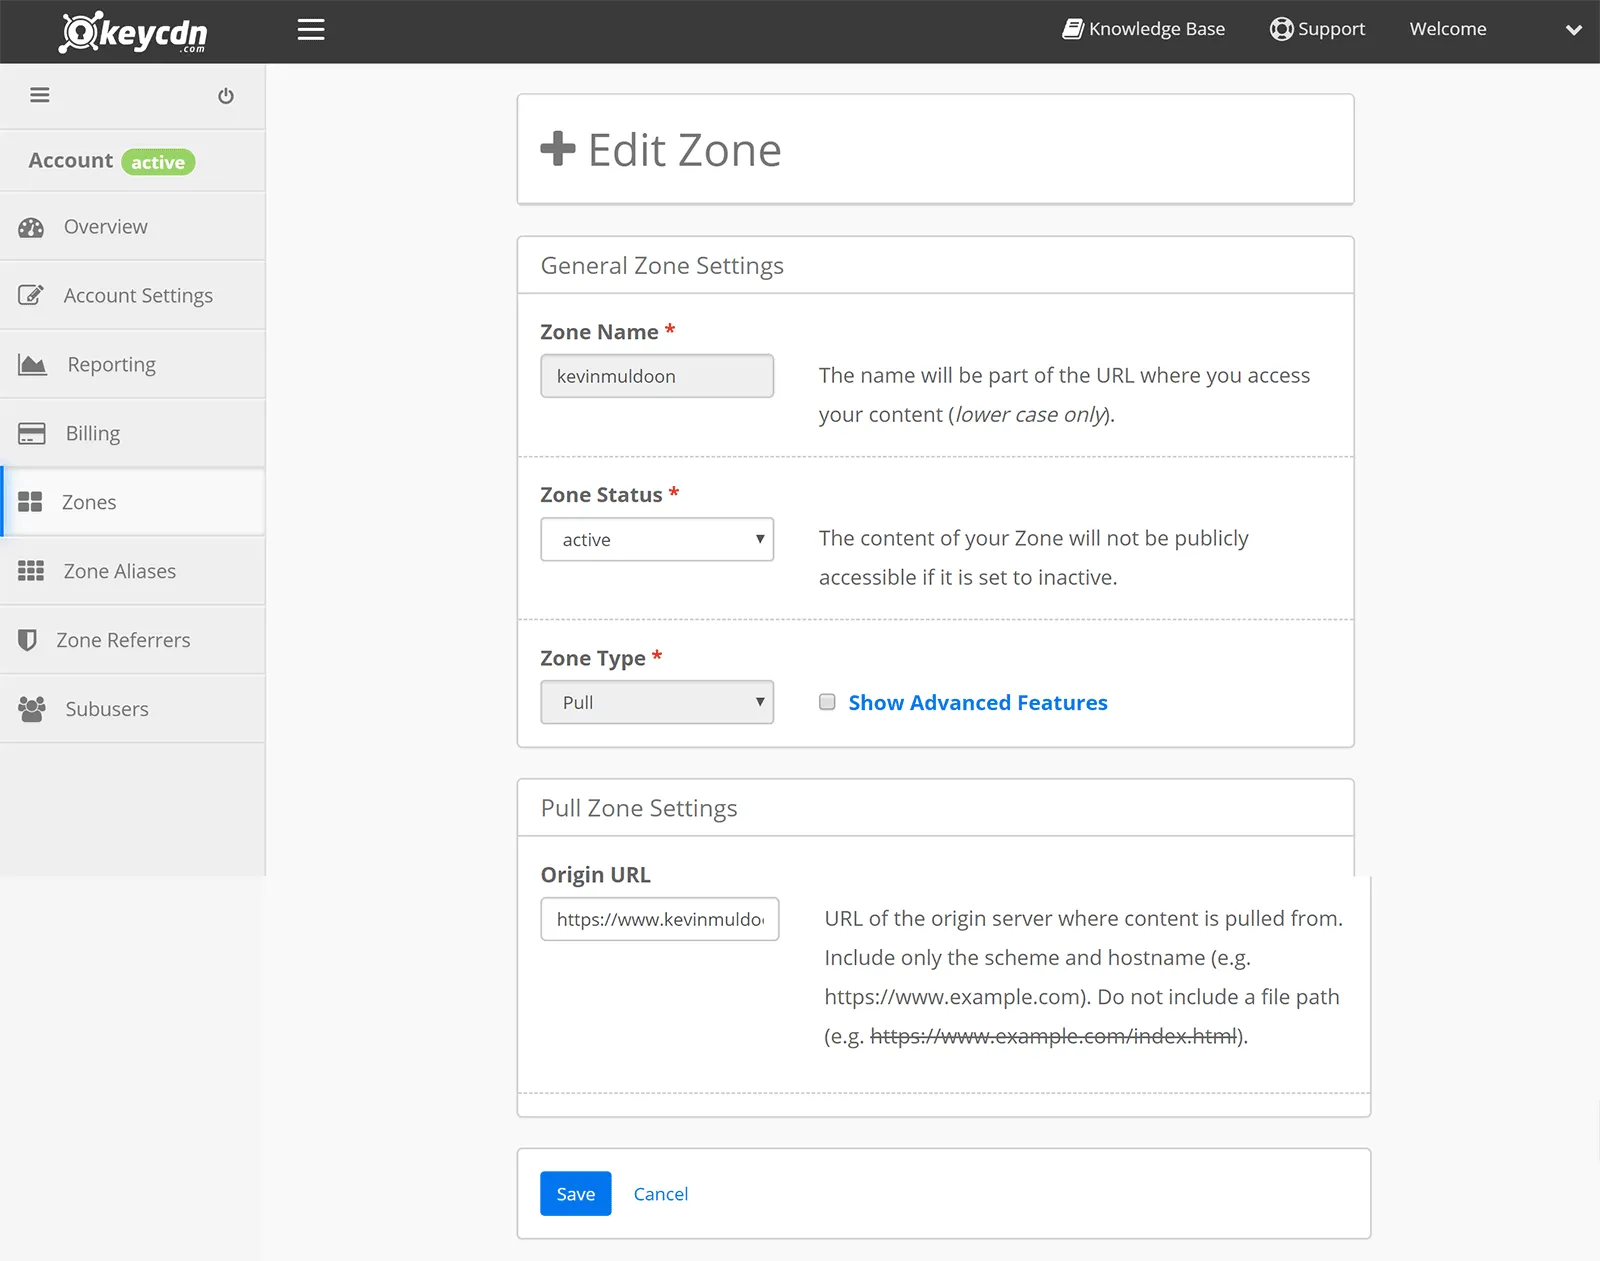The height and width of the screenshot is (1261, 1600).
Task: Click the Zone Referrers shield icon
Action: (x=28, y=640)
